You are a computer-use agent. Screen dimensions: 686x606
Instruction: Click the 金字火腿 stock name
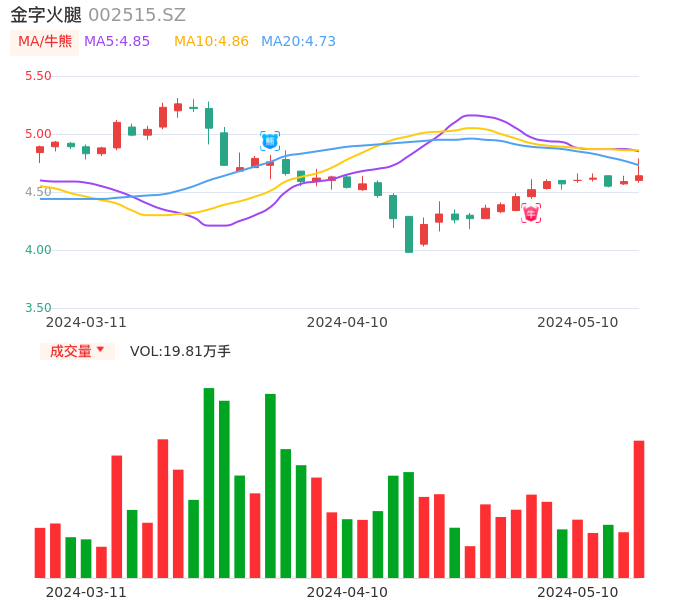[x=46, y=15]
